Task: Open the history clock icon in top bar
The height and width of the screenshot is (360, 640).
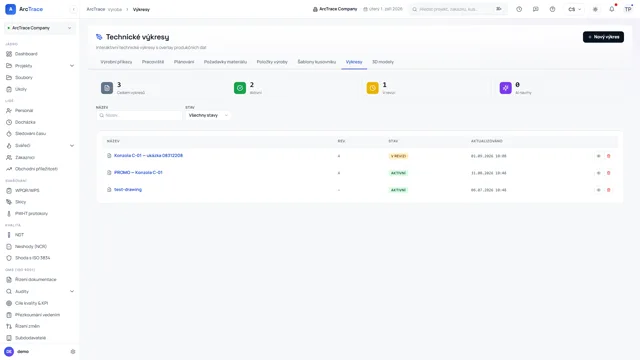Action: pos(519,9)
